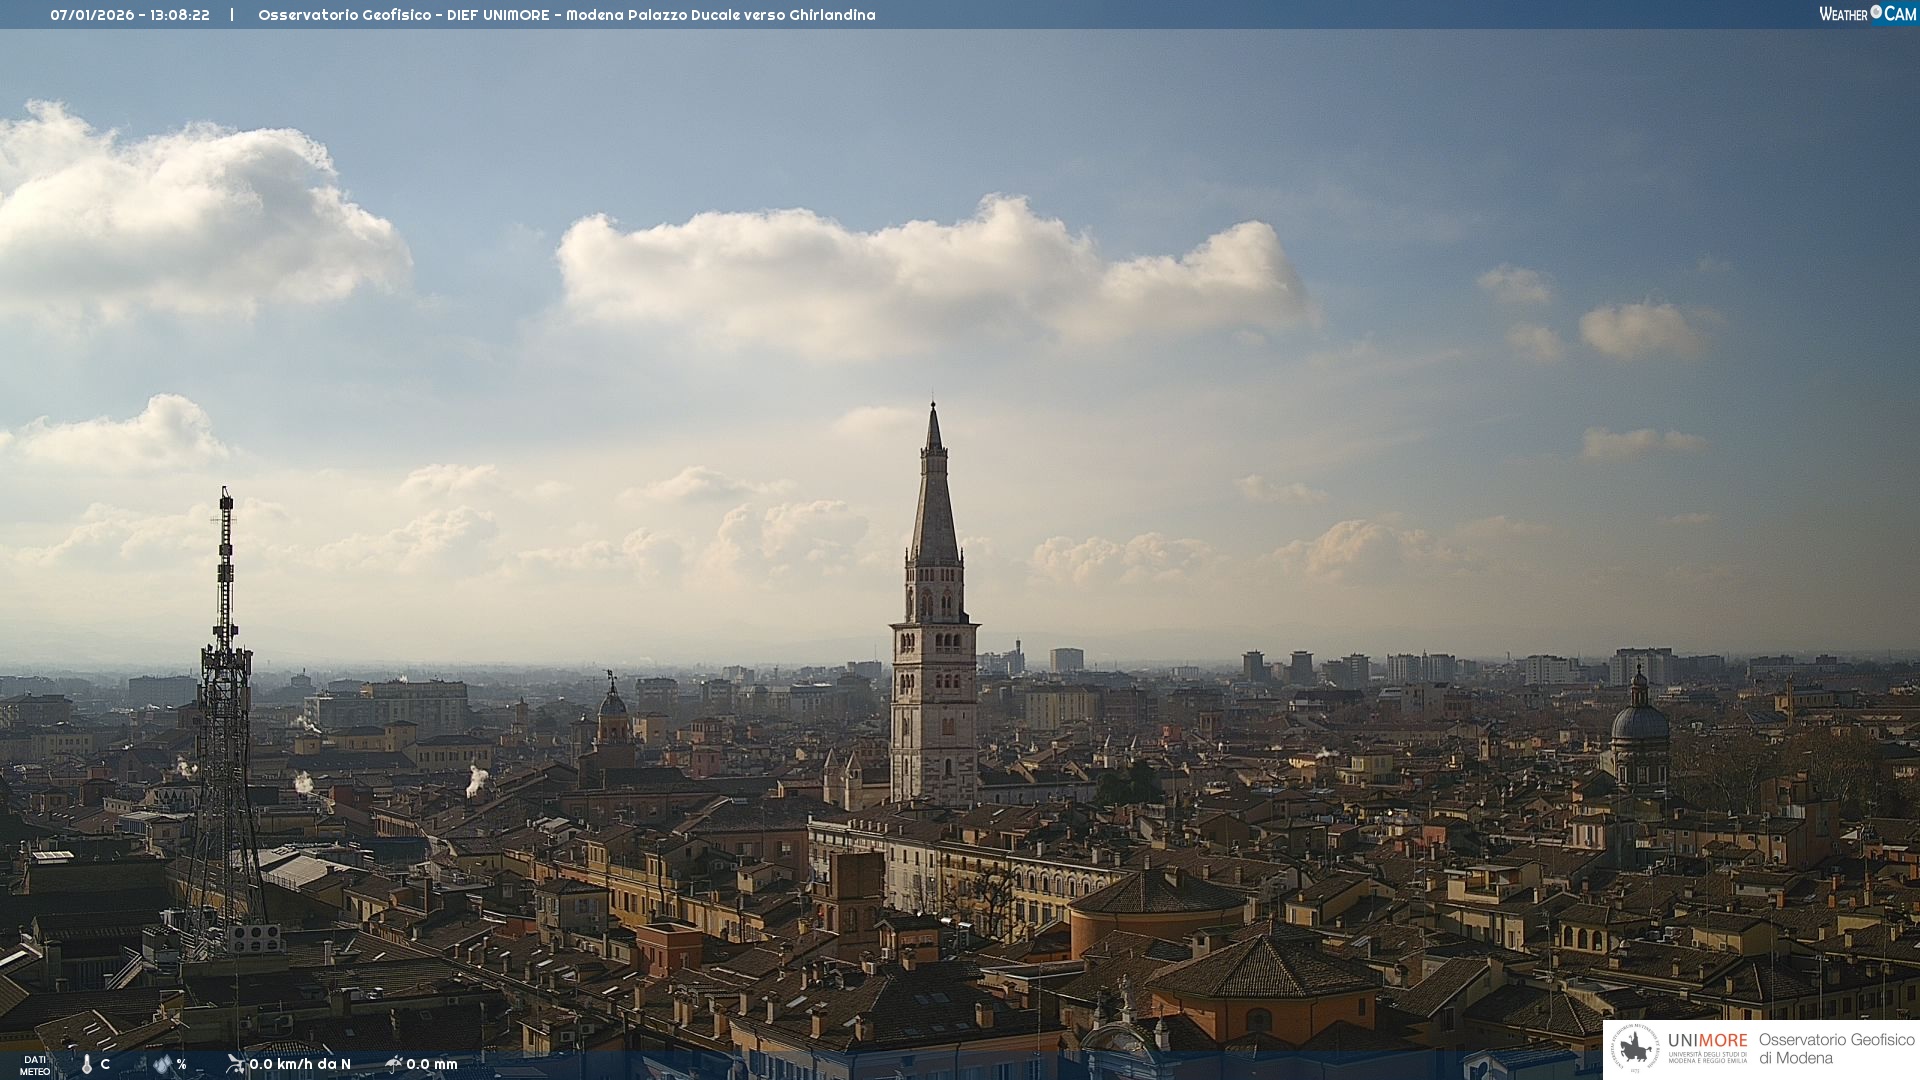
Task: Click the rain umbrella precipitation icon
Action: 393,1064
